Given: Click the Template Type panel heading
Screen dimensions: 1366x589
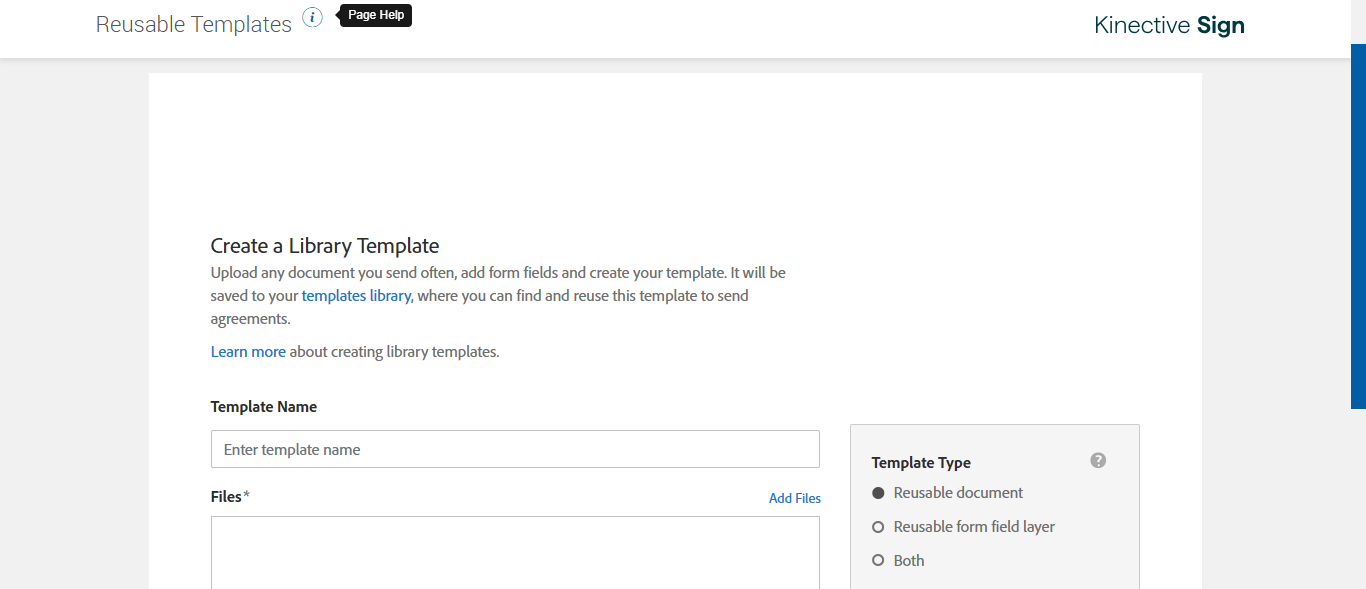Looking at the screenshot, I should [x=921, y=463].
